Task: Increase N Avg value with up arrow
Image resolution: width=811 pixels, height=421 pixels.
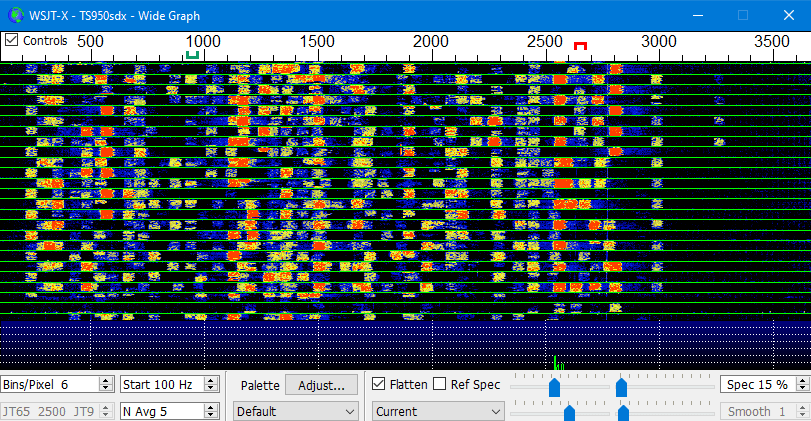Action: [211, 407]
